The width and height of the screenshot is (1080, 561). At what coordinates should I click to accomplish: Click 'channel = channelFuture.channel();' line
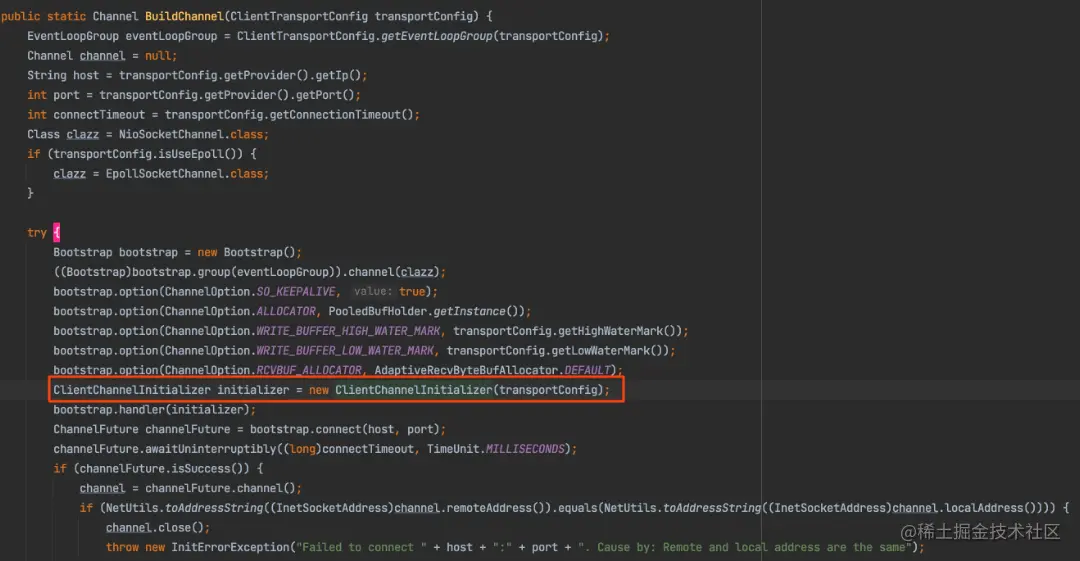(x=191, y=488)
